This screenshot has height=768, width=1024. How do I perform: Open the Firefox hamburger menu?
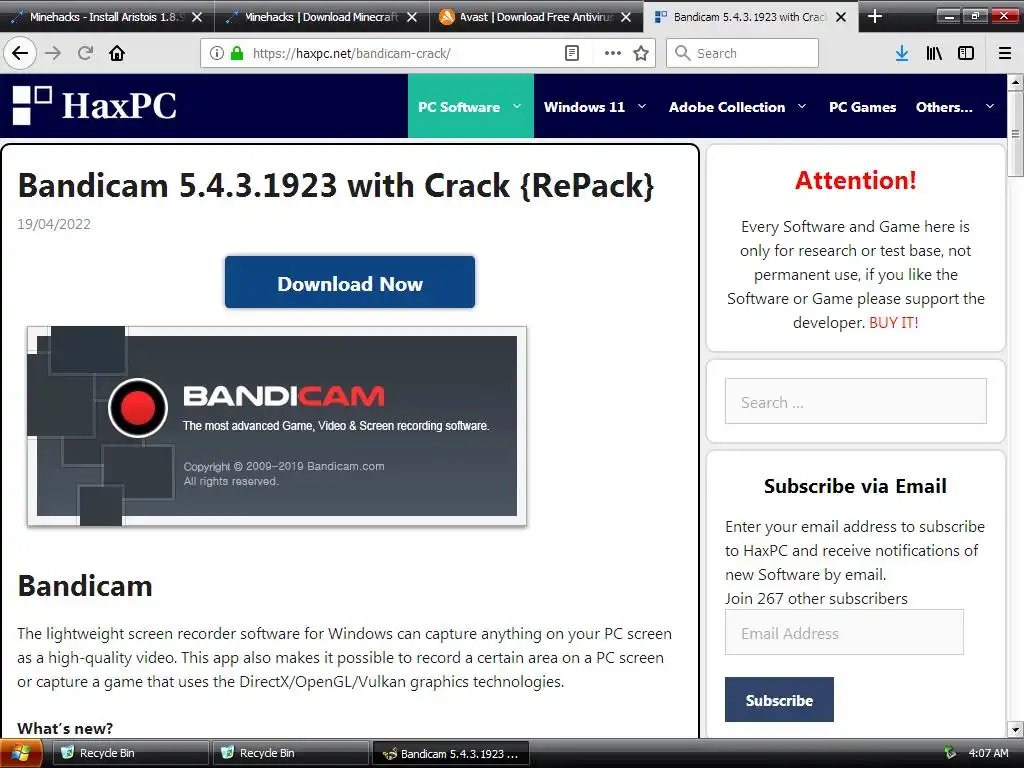pyautogui.click(x=1005, y=53)
